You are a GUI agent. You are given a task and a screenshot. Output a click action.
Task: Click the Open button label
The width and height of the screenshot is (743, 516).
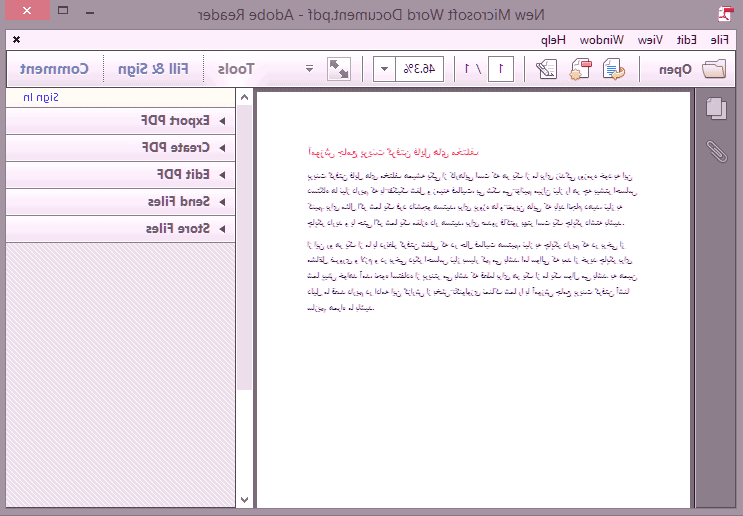coord(675,70)
